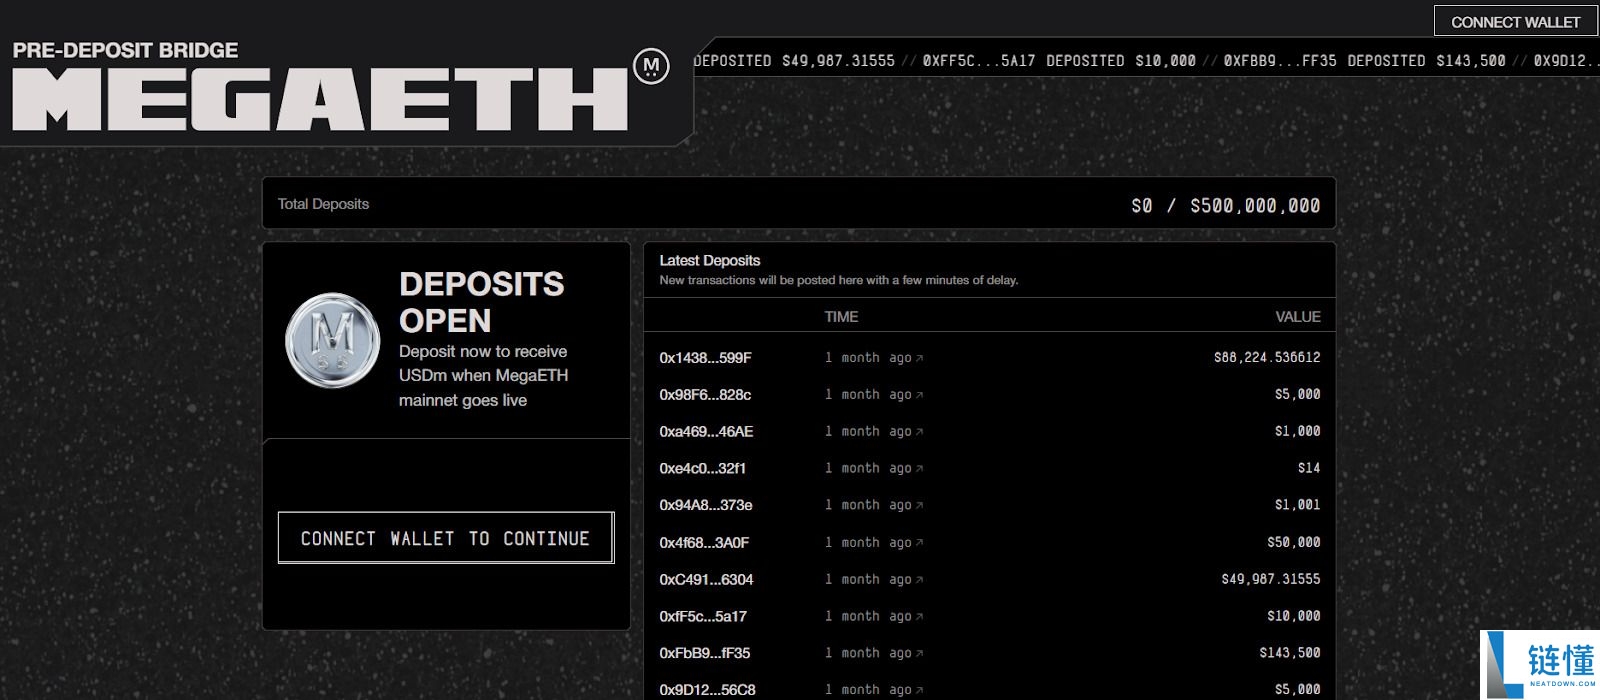Click ticker entry 0xFBB9...FF35 deposited $143,500

tap(1364, 61)
